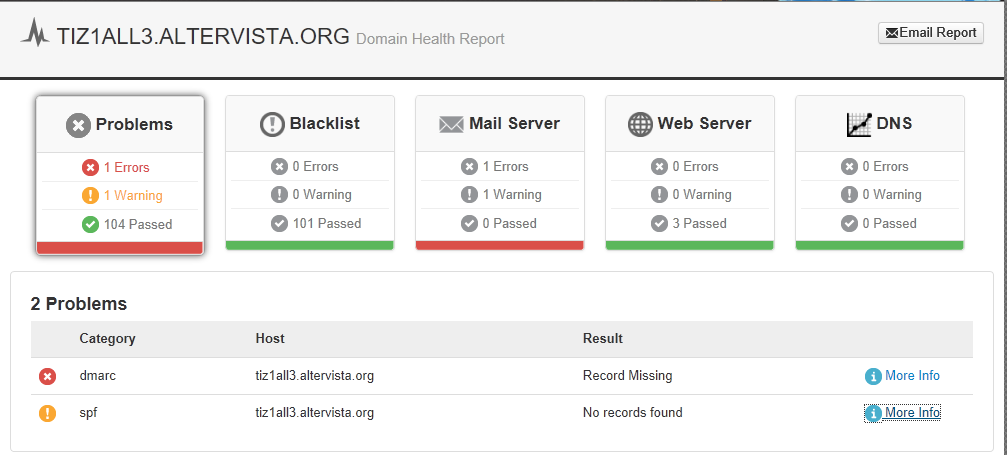
Task: Click the orange warning icon next to 1 Warning
Action: point(90,195)
